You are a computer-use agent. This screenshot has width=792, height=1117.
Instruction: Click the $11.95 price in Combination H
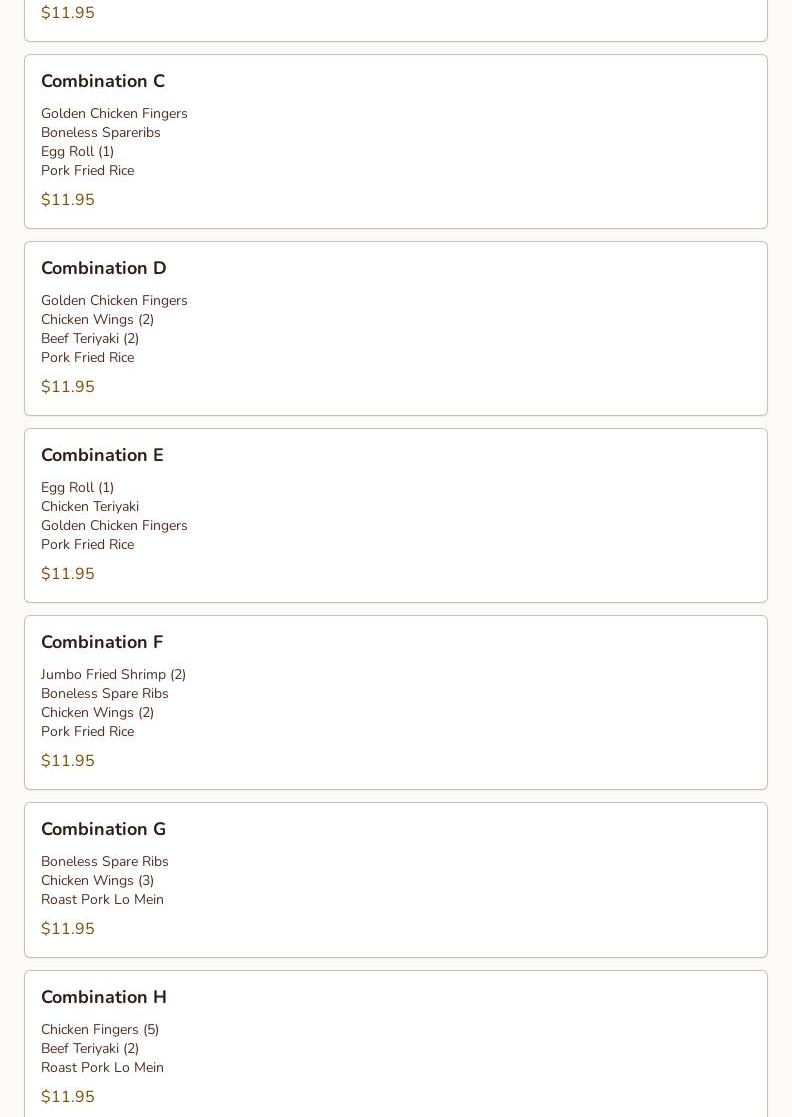[68, 1097]
